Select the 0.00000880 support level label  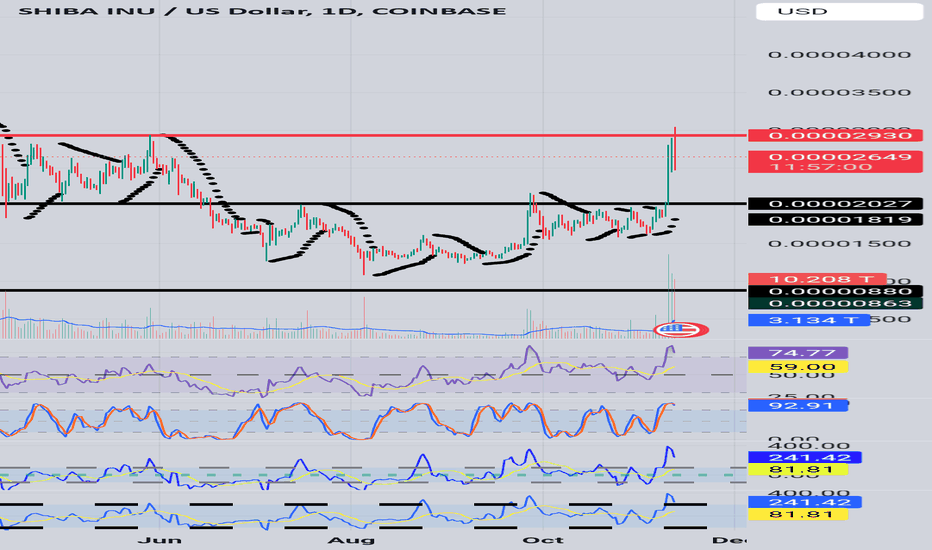pos(835,291)
